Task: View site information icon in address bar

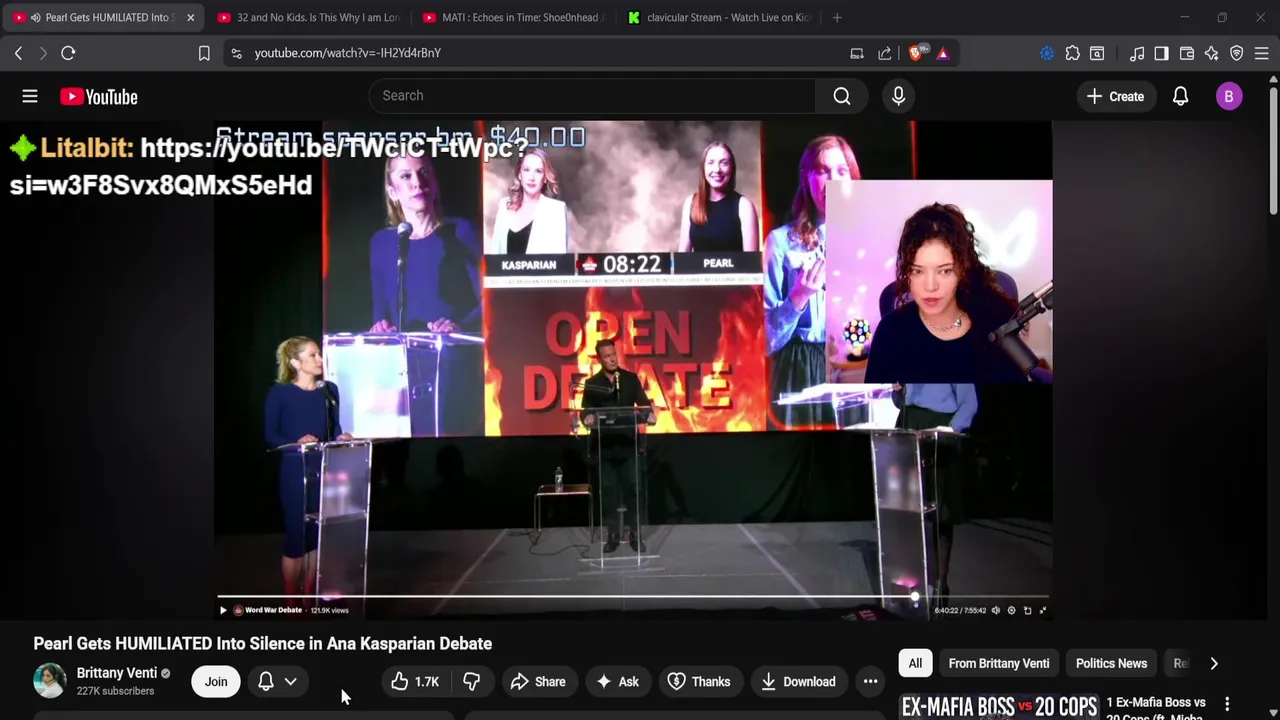Action: click(236, 53)
